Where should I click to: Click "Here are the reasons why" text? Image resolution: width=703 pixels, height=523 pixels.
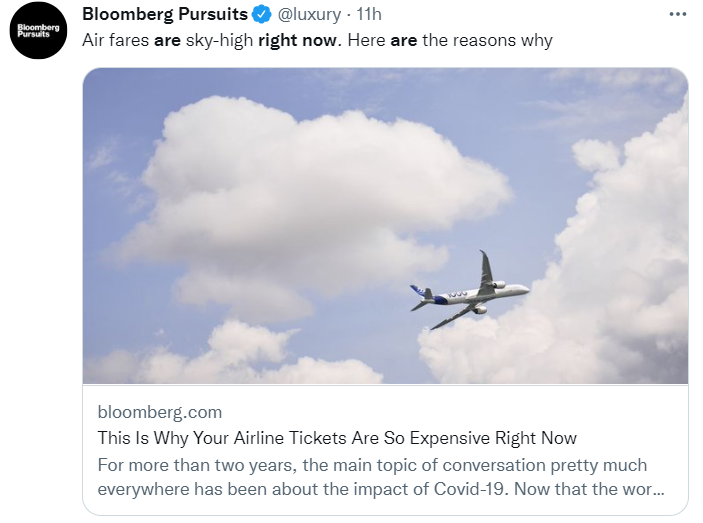click(450, 40)
